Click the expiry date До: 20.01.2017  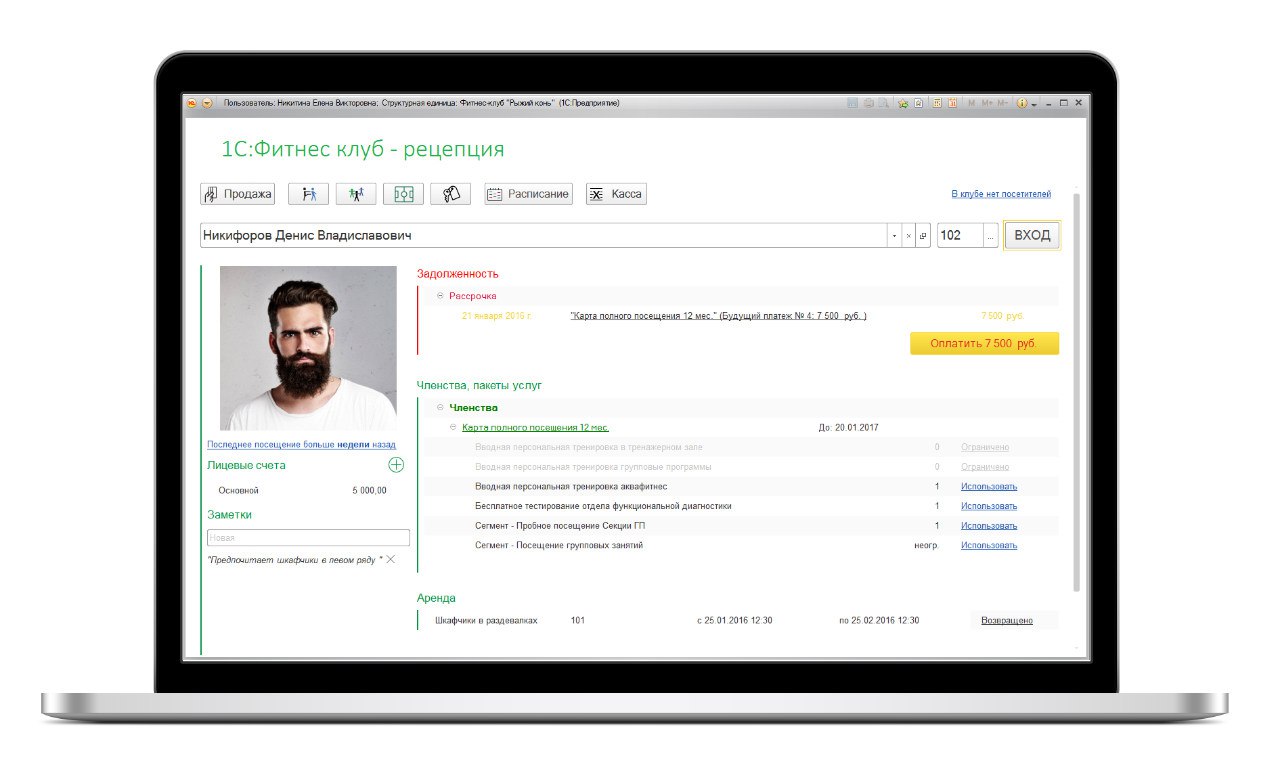(848, 427)
